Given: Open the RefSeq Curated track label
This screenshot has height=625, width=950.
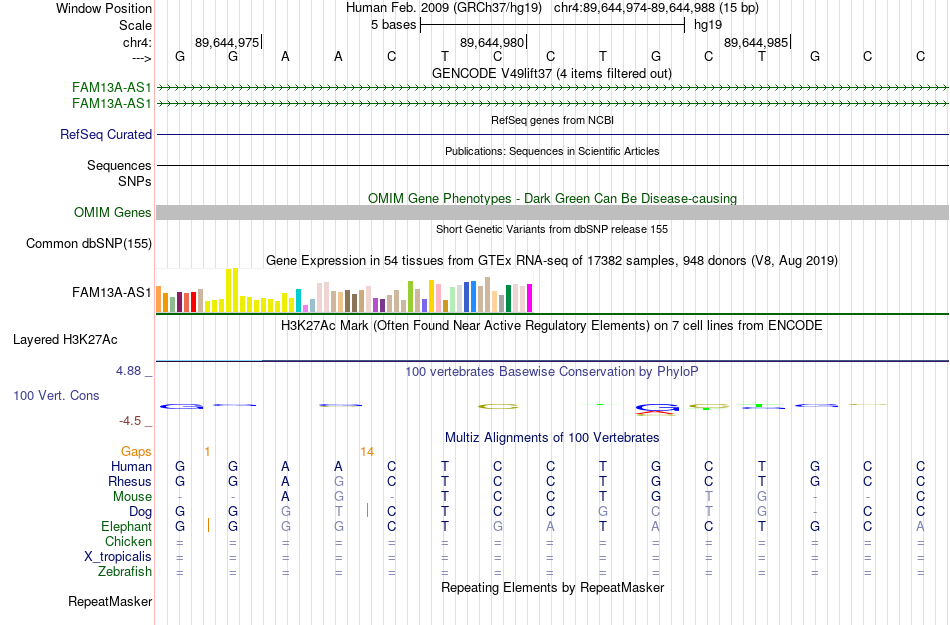Looking at the screenshot, I should click(106, 134).
